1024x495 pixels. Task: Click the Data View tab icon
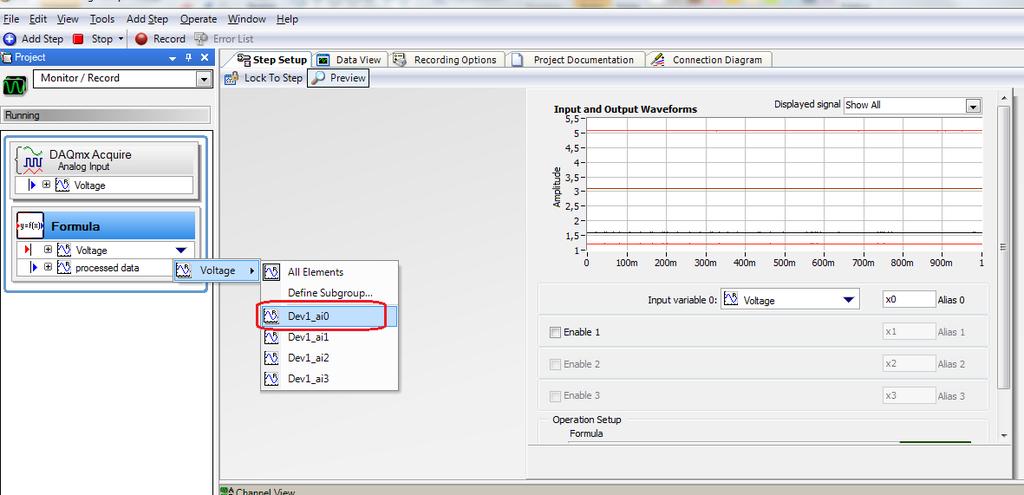click(x=323, y=60)
